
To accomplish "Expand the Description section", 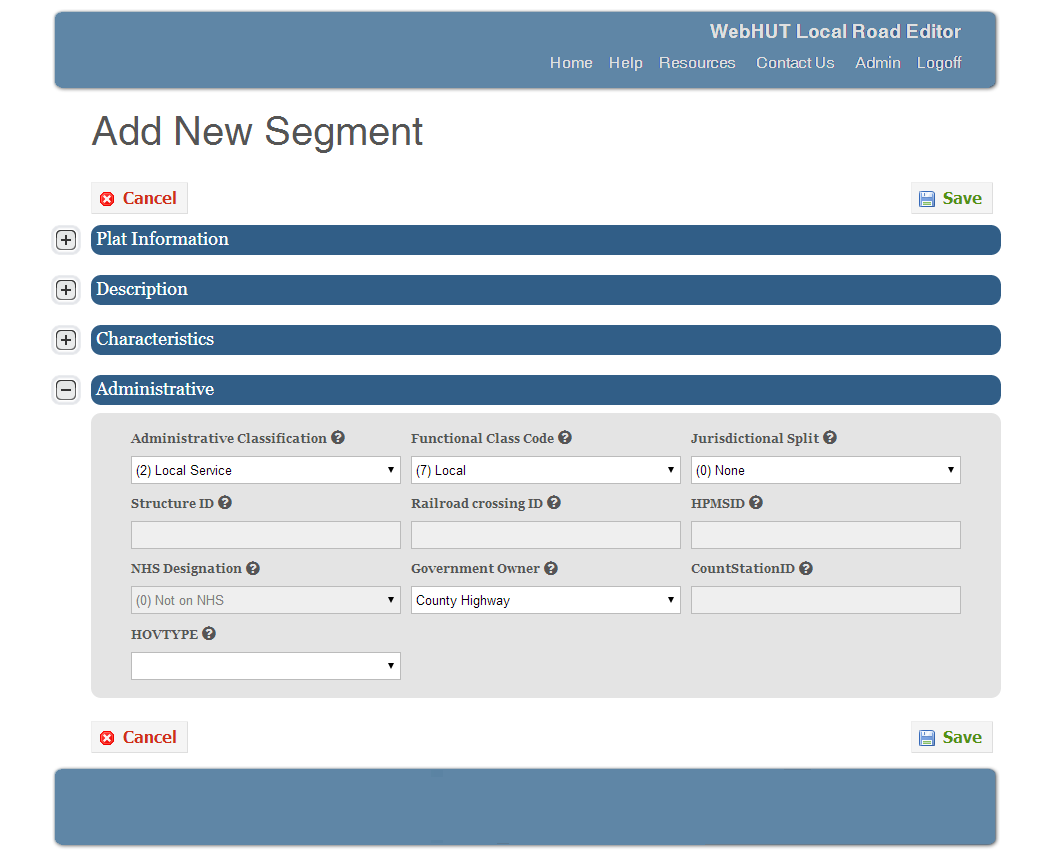I will [x=66, y=290].
